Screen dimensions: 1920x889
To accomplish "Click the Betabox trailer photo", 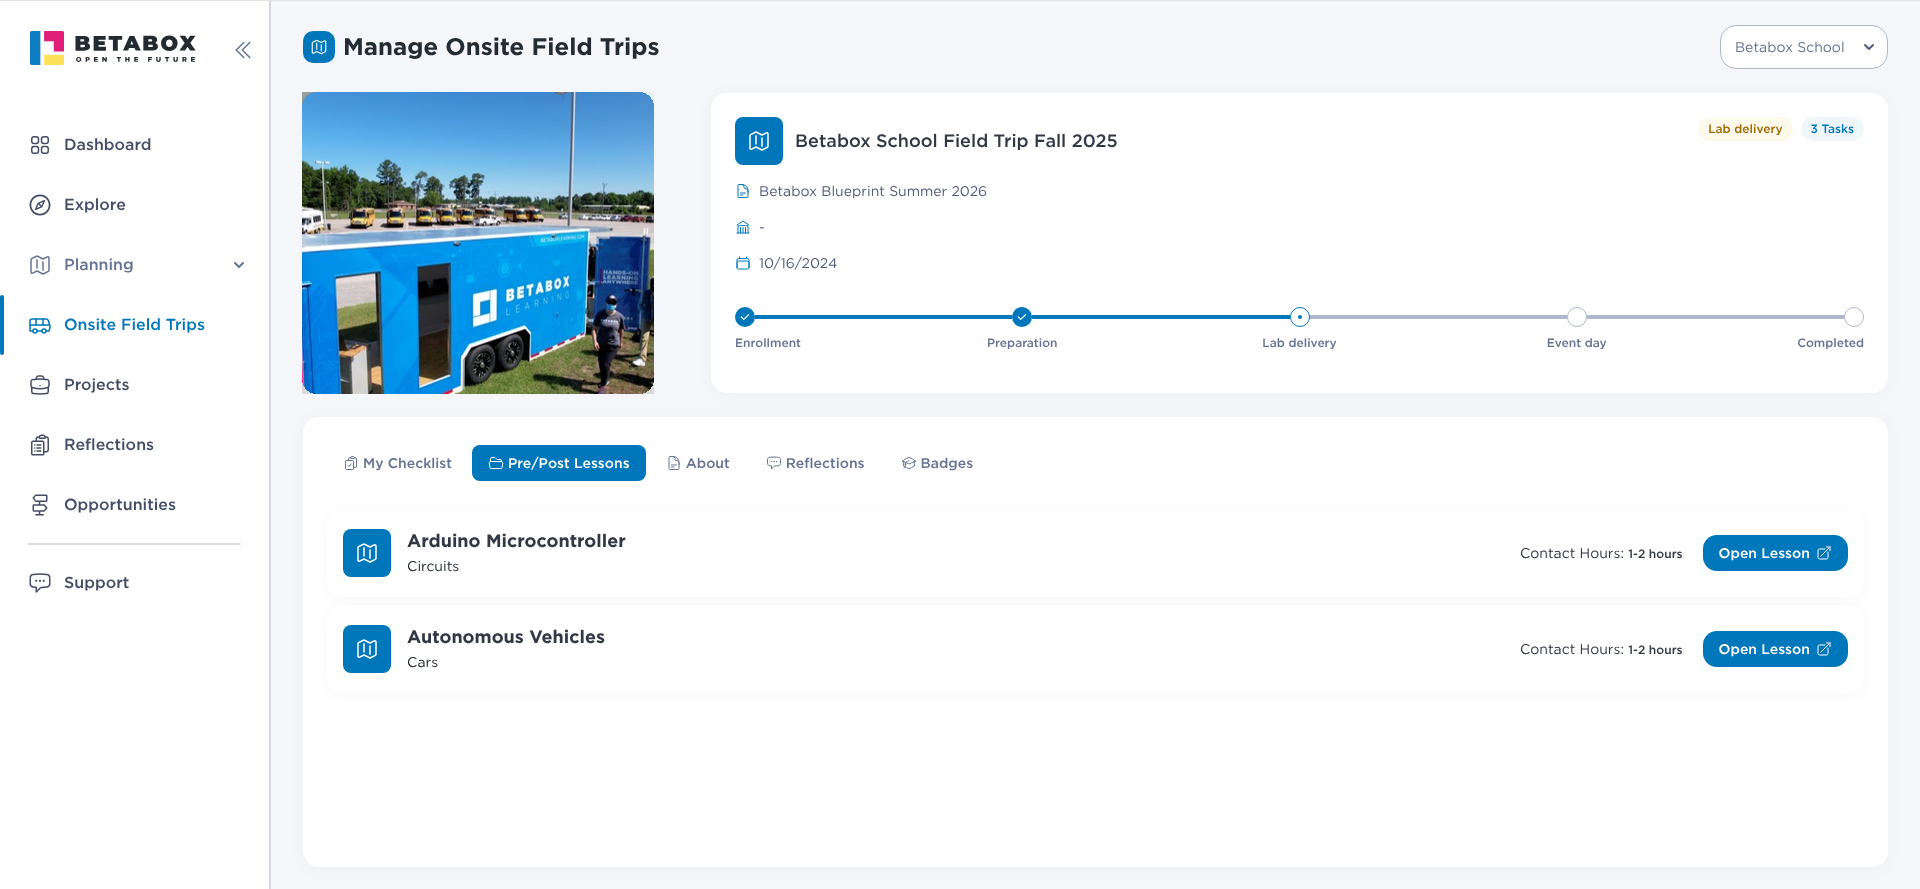I will tap(478, 243).
